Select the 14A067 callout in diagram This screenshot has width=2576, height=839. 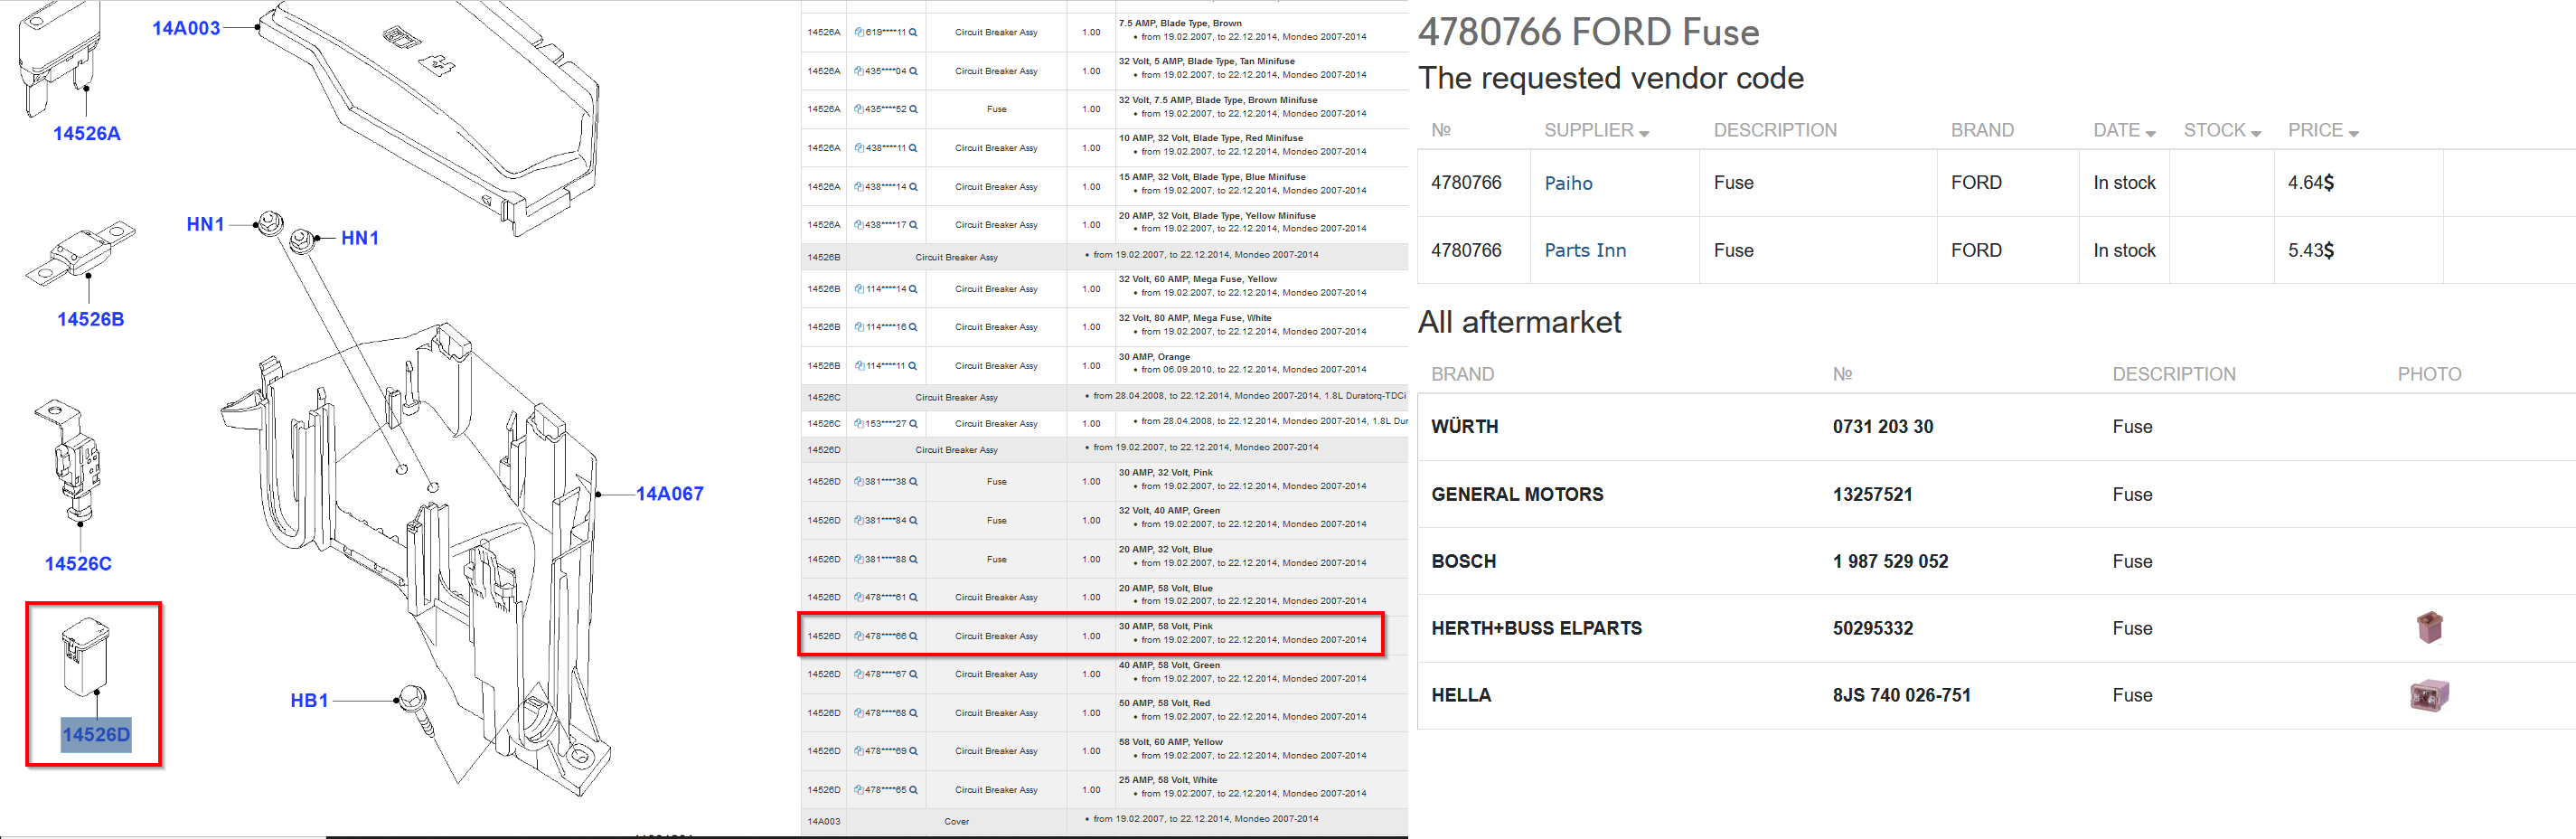669,494
